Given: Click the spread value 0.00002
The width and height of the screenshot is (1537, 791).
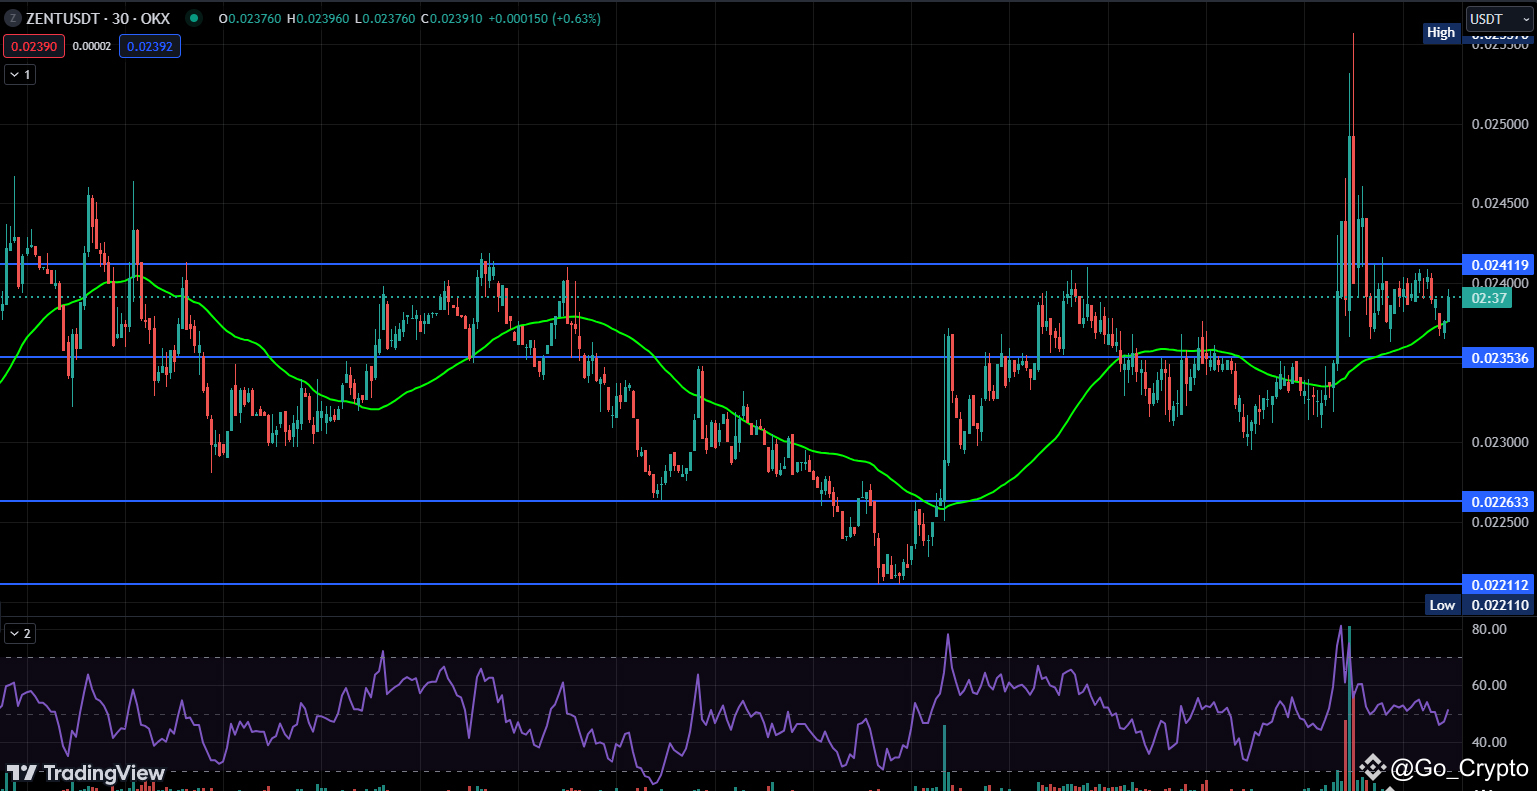Looking at the screenshot, I should 93,45.
